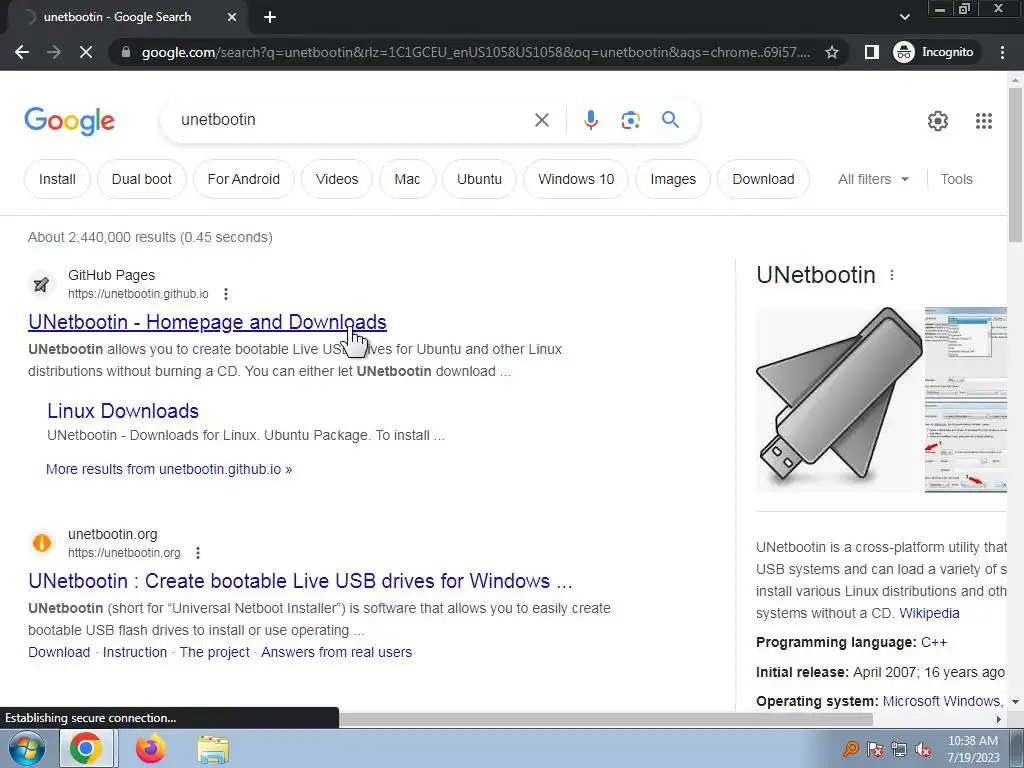1024x768 pixels.
Task: Open the search Tools option
Action: [x=956, y=179]
